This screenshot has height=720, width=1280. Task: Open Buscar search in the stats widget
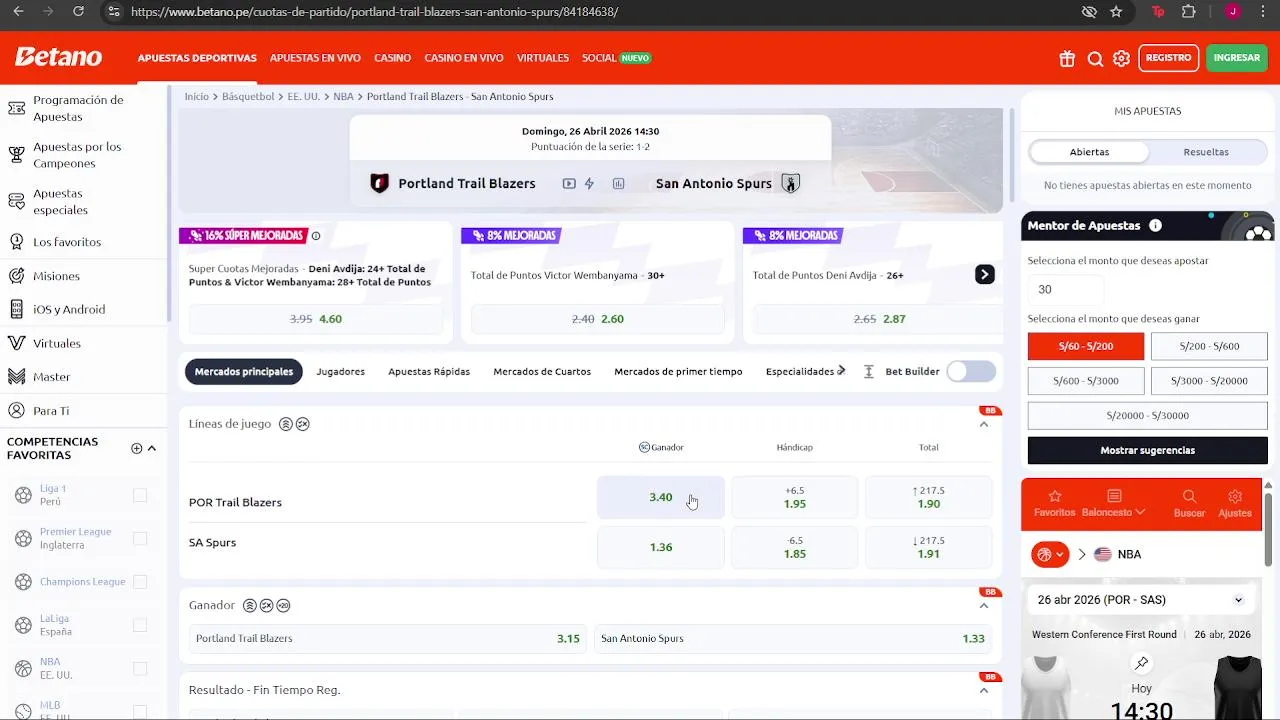click(x=1189, y=503)
